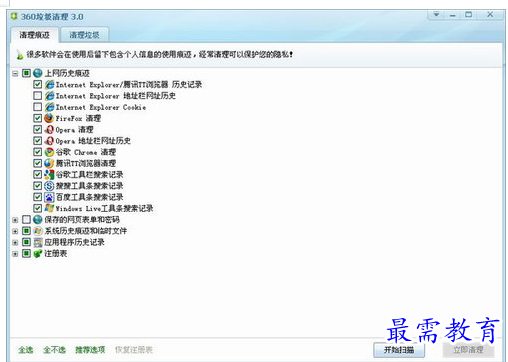Click the 360 logo in the title bar

tap(14, 16)
